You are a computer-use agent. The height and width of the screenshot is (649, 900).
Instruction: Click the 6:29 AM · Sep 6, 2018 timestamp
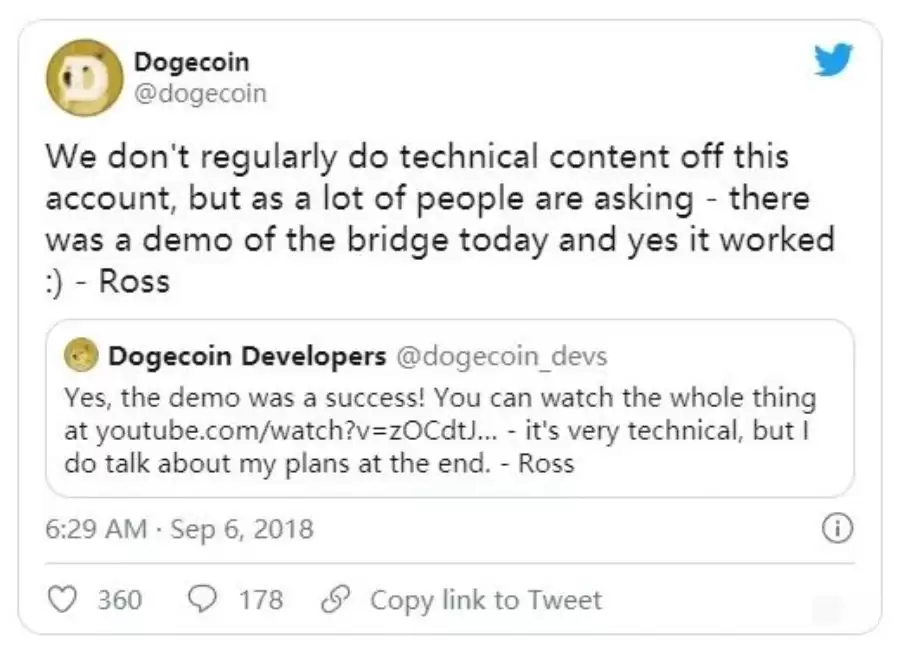pos(180,529)
